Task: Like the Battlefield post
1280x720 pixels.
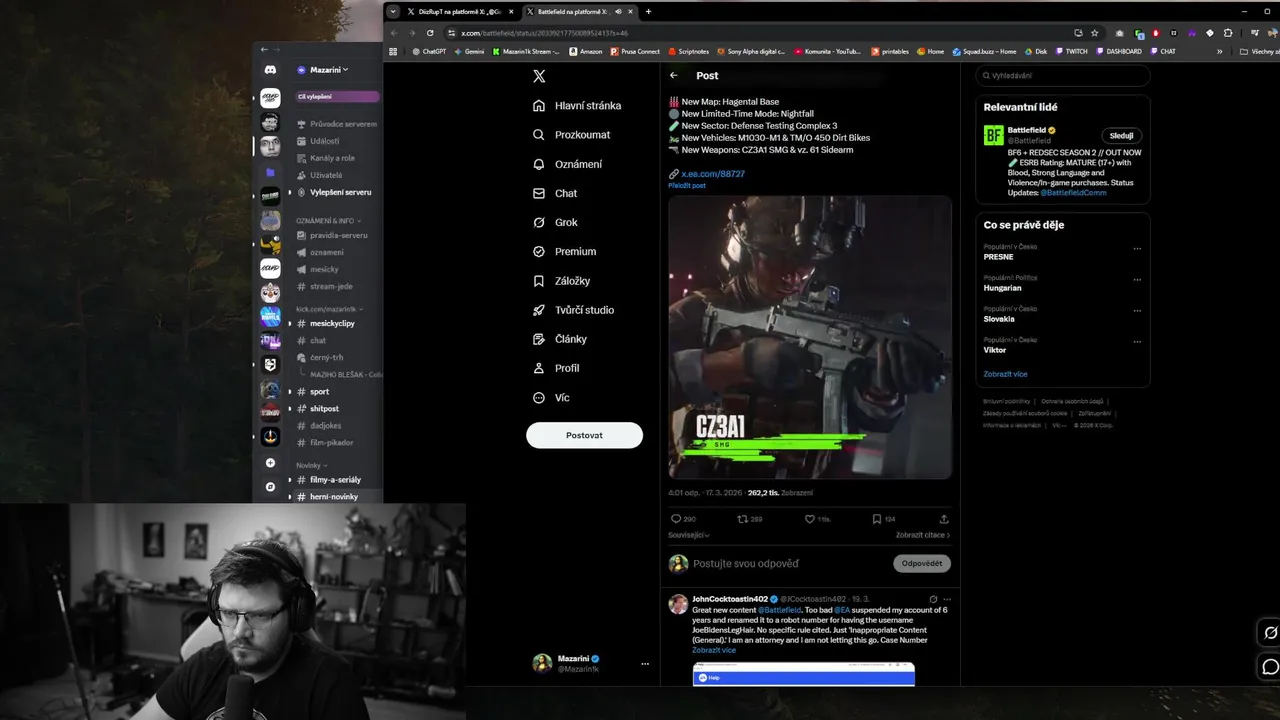Action: 817,519
